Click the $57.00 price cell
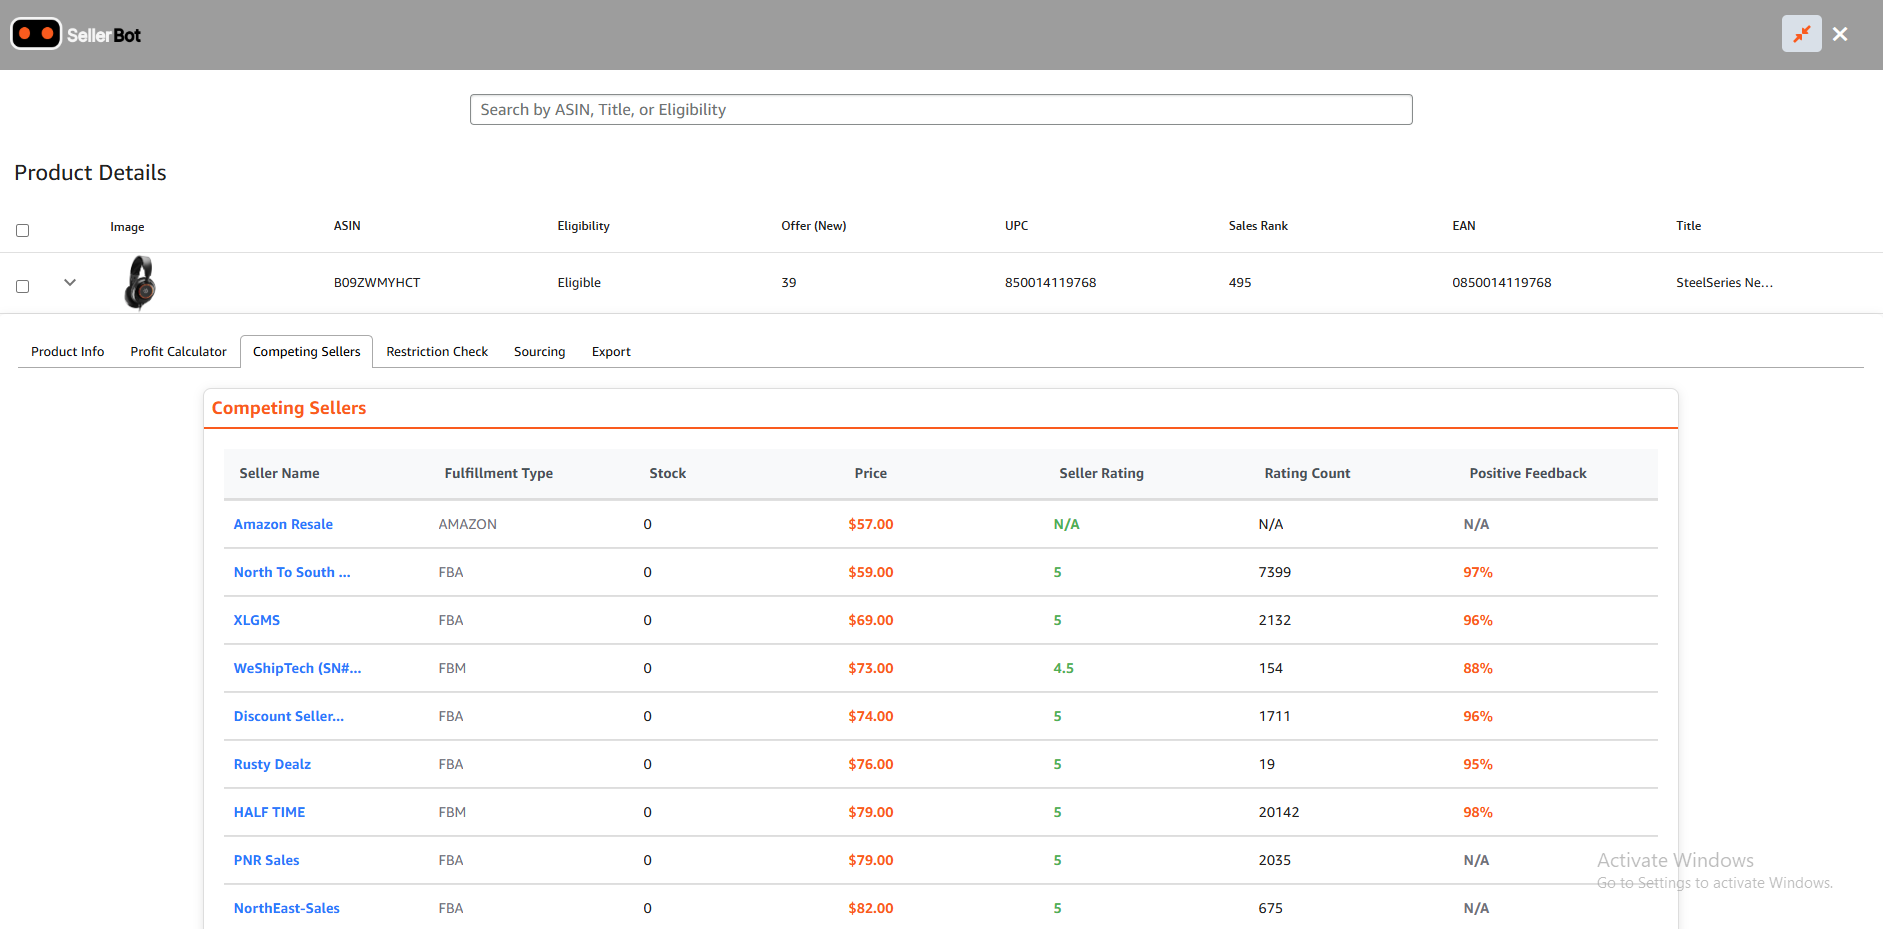The width and height of the screenshot is (1883, 929). pos(870,524)
